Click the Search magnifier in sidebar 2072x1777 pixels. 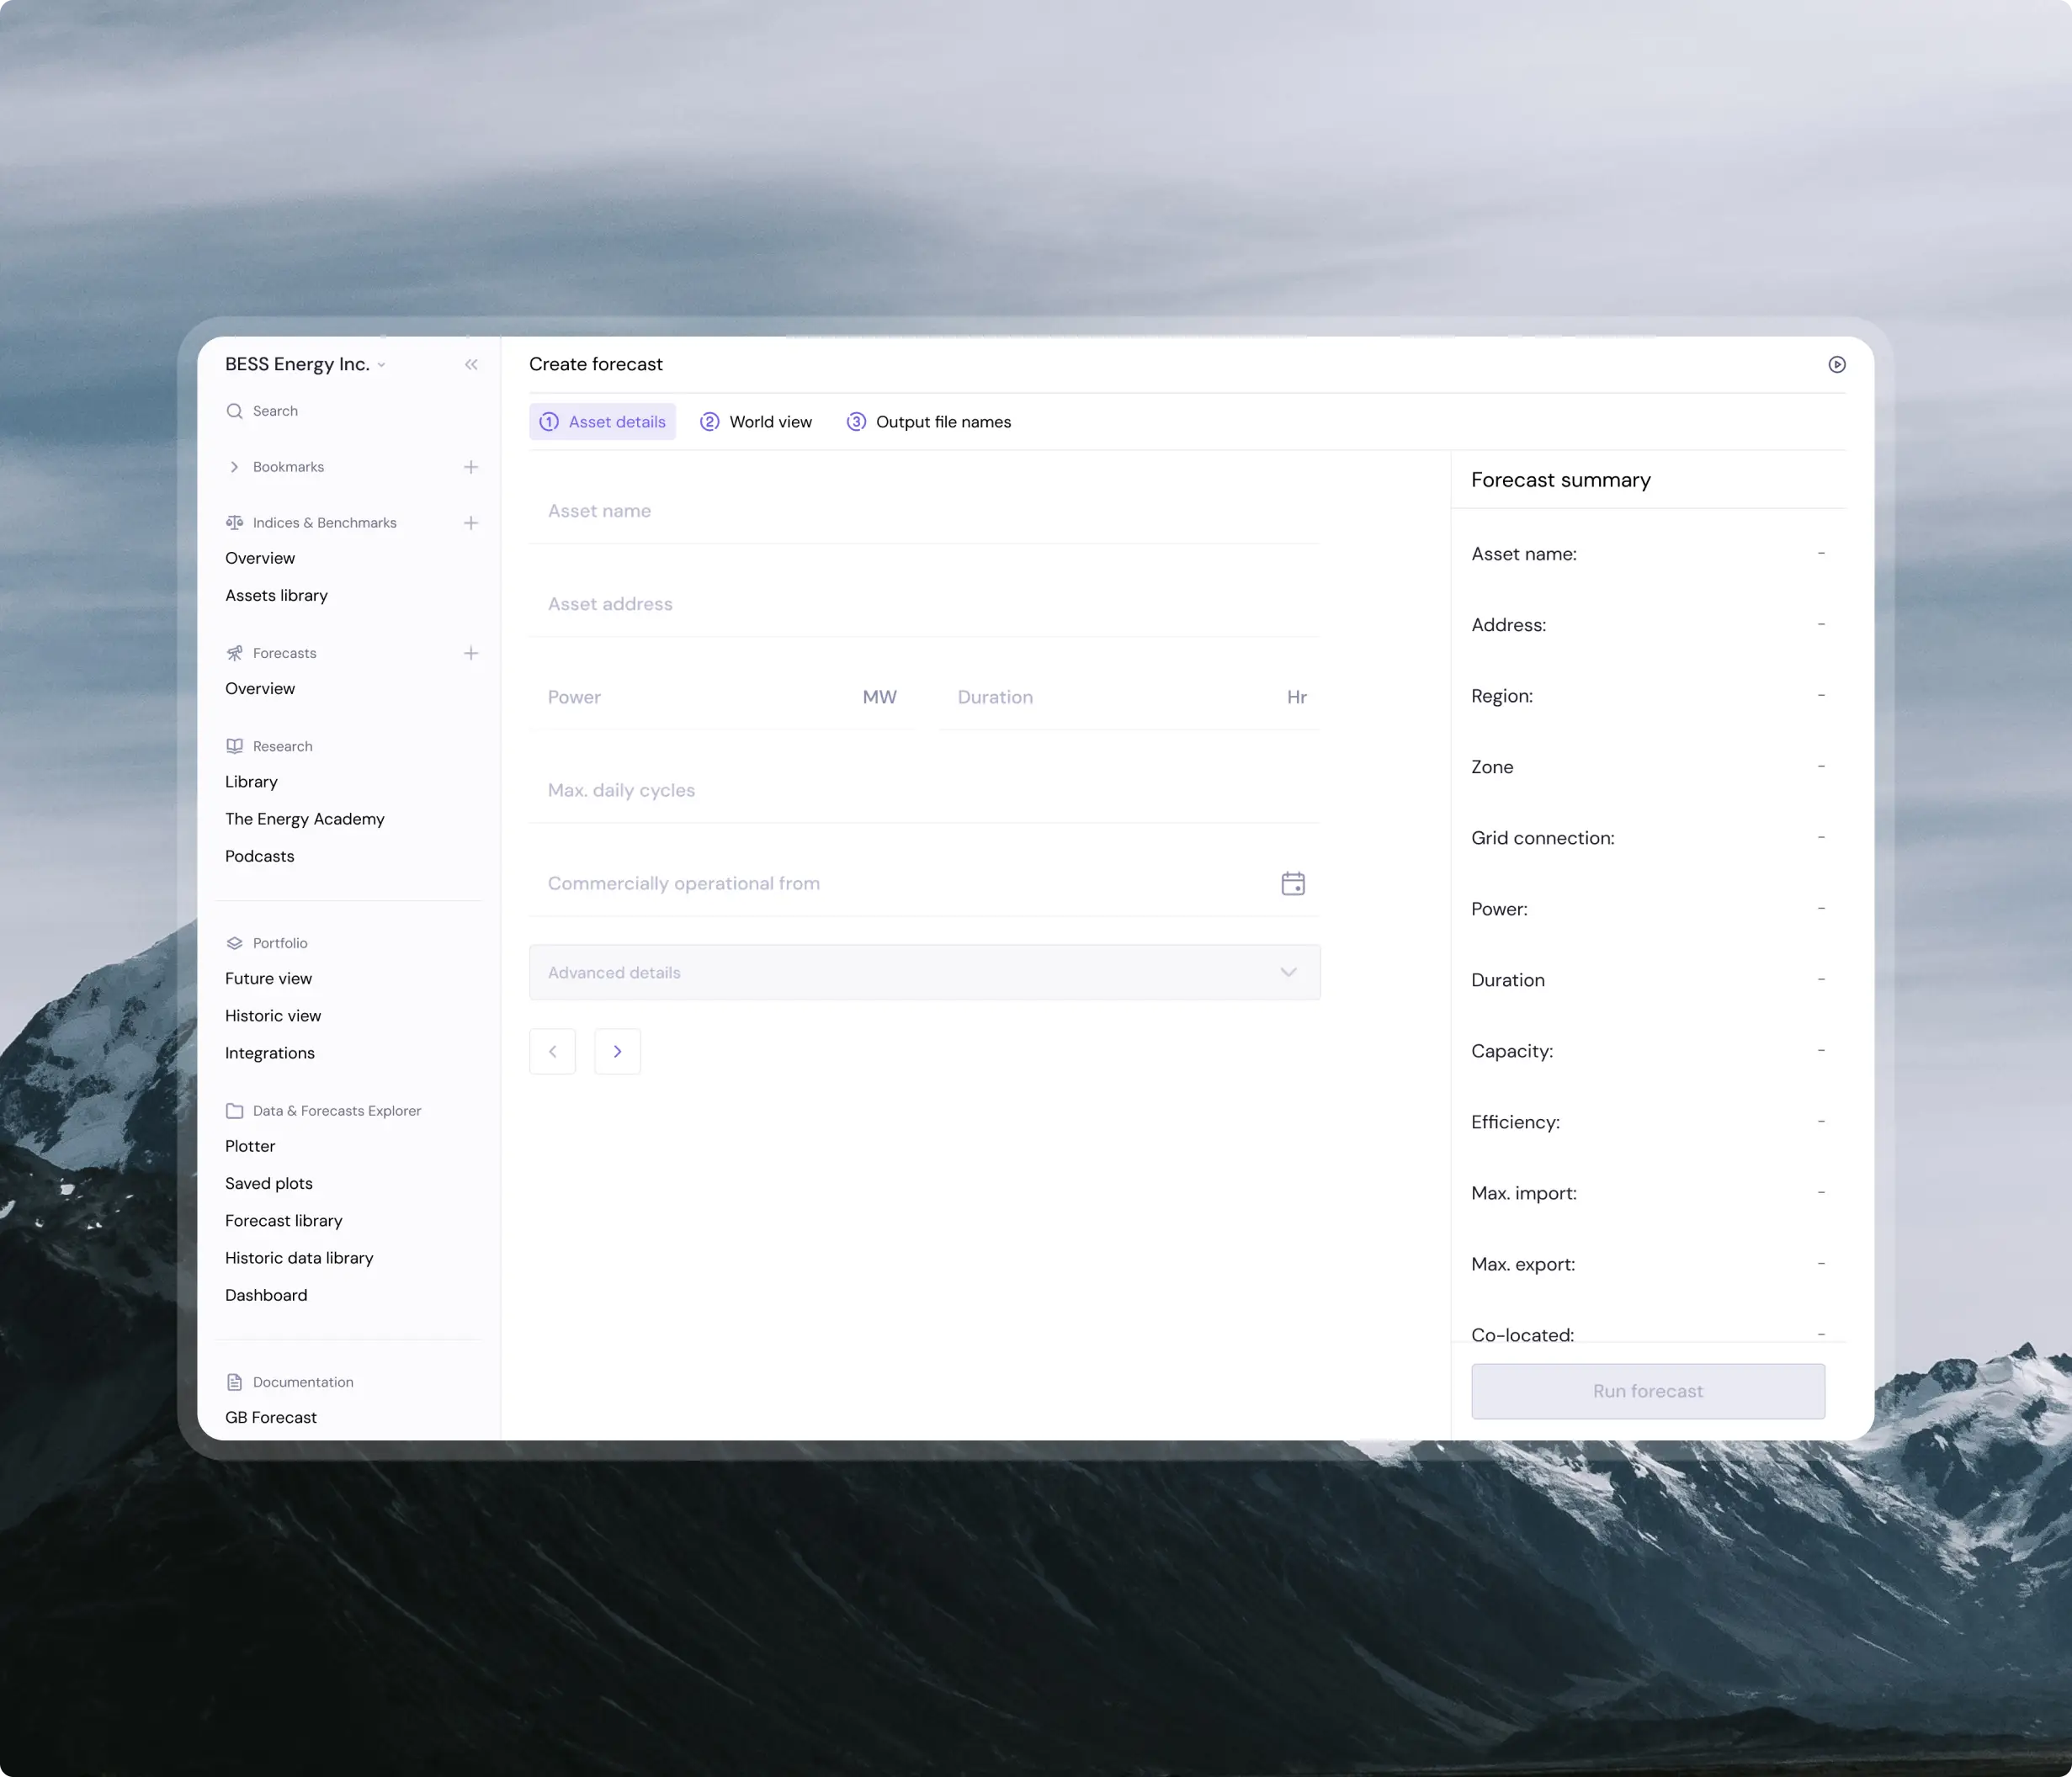[x=235, y=411]
